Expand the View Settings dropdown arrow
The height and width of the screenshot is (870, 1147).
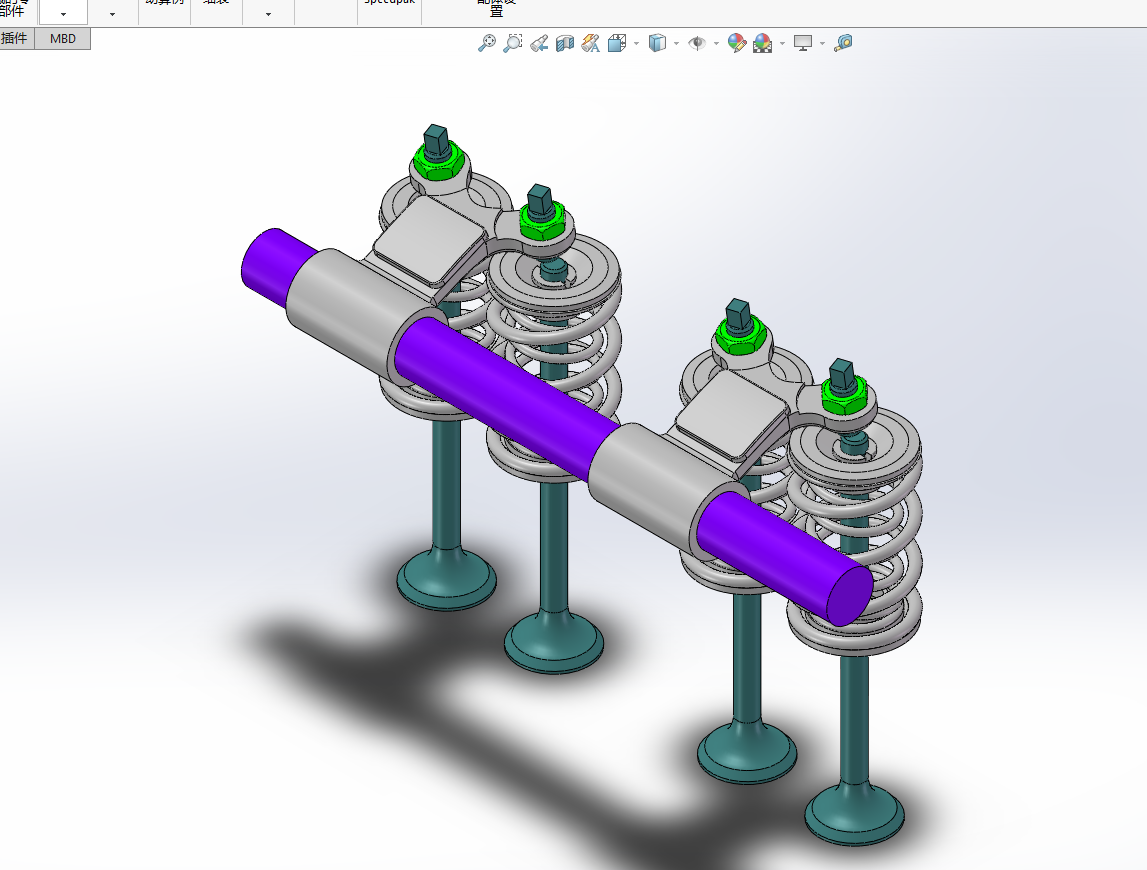[822, 44]
